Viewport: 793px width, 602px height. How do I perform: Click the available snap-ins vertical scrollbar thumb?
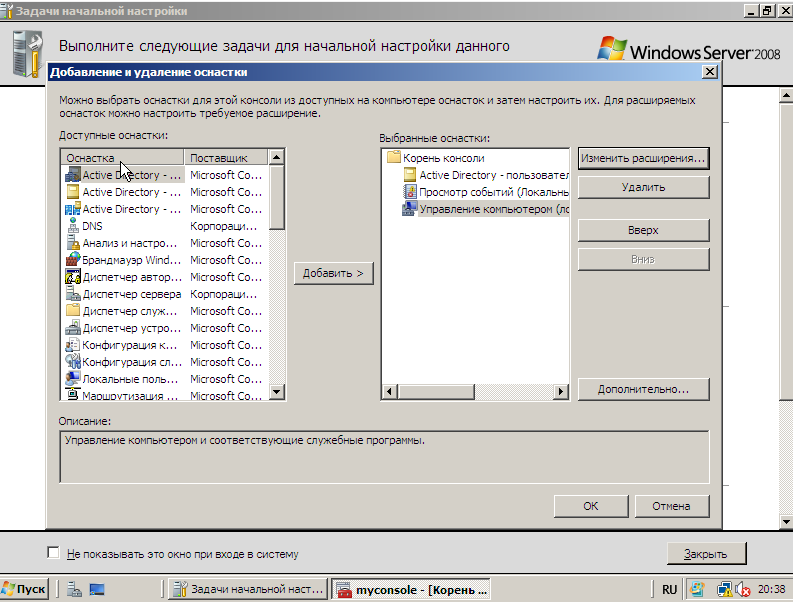click(277, 197)
